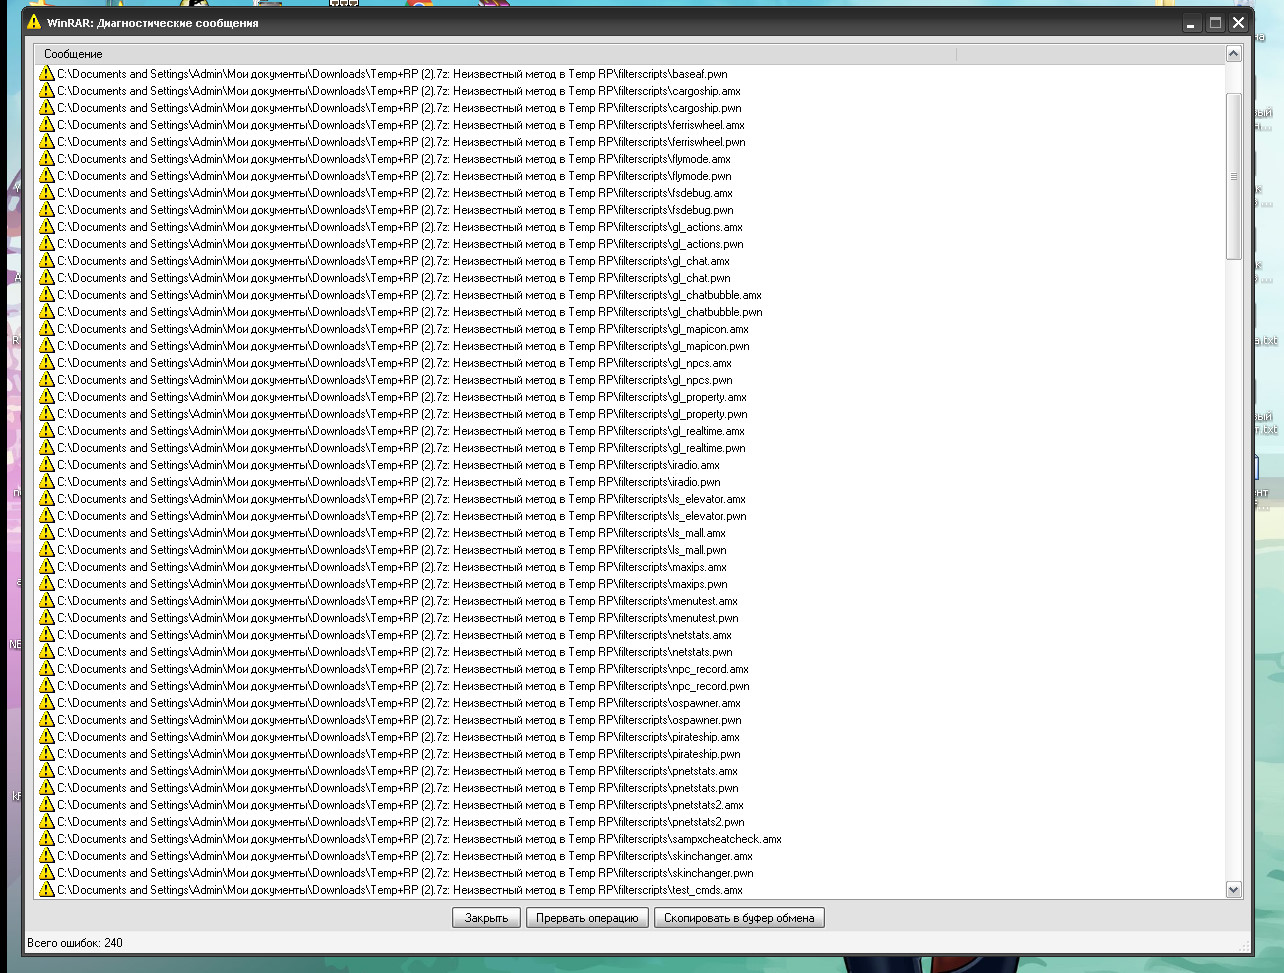Select the message text ending in pirateship.pwn
1284x973 pixels.
(x=399, y=754)
